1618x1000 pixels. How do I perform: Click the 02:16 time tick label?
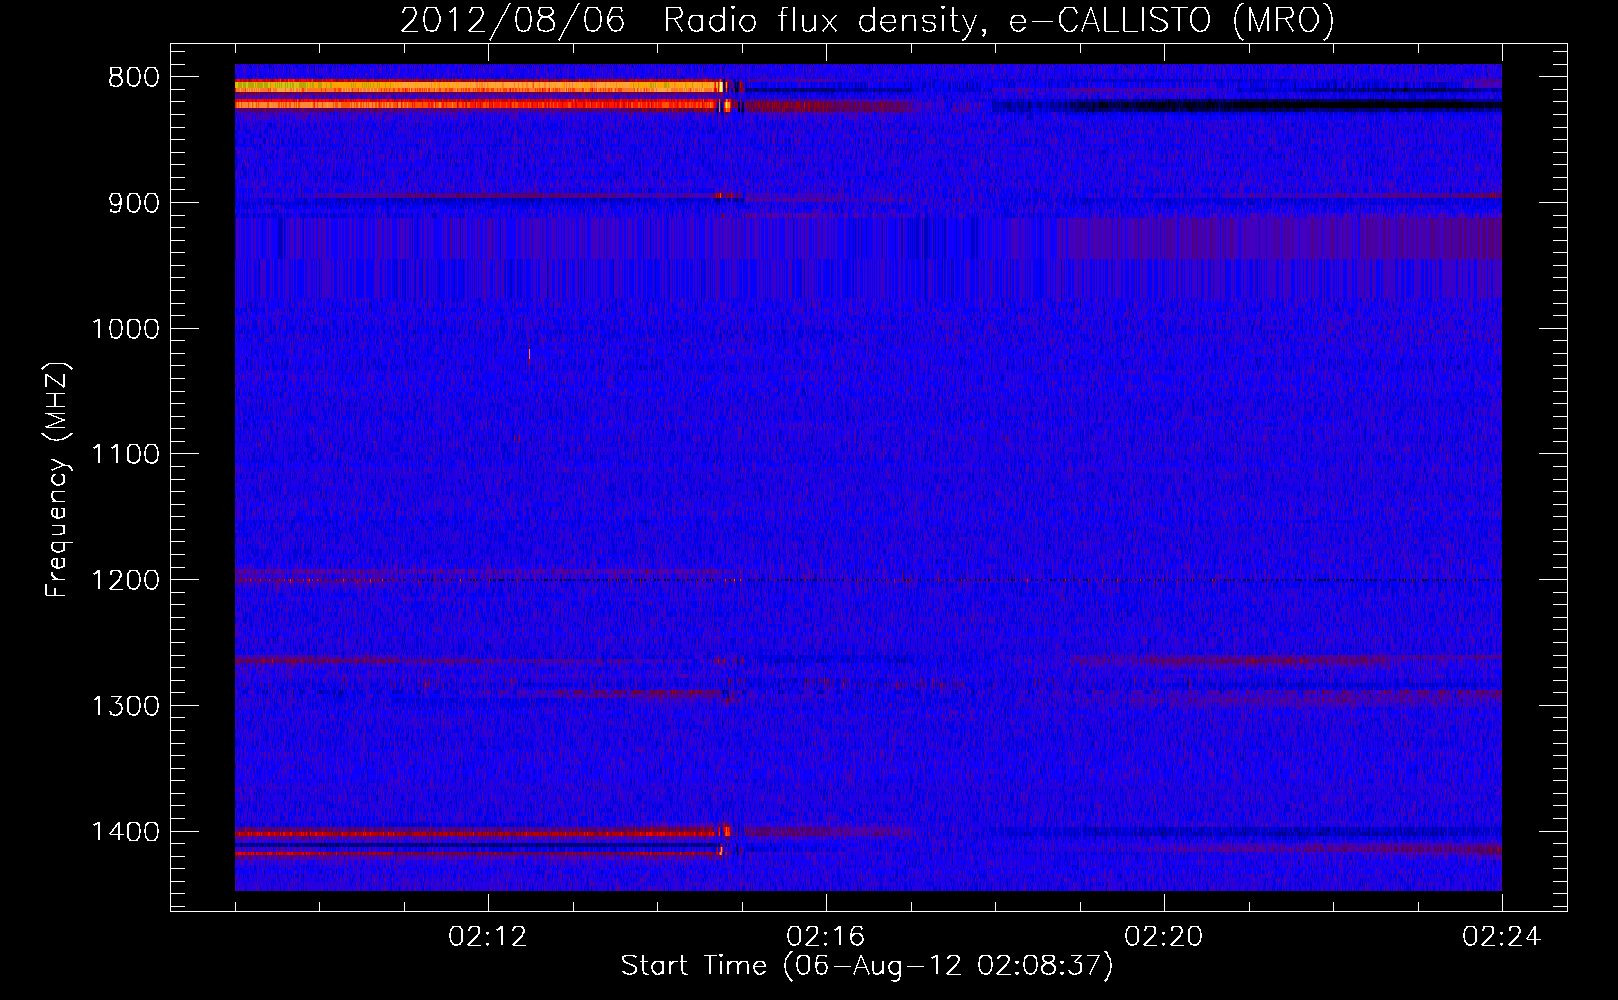click(826, 937)
